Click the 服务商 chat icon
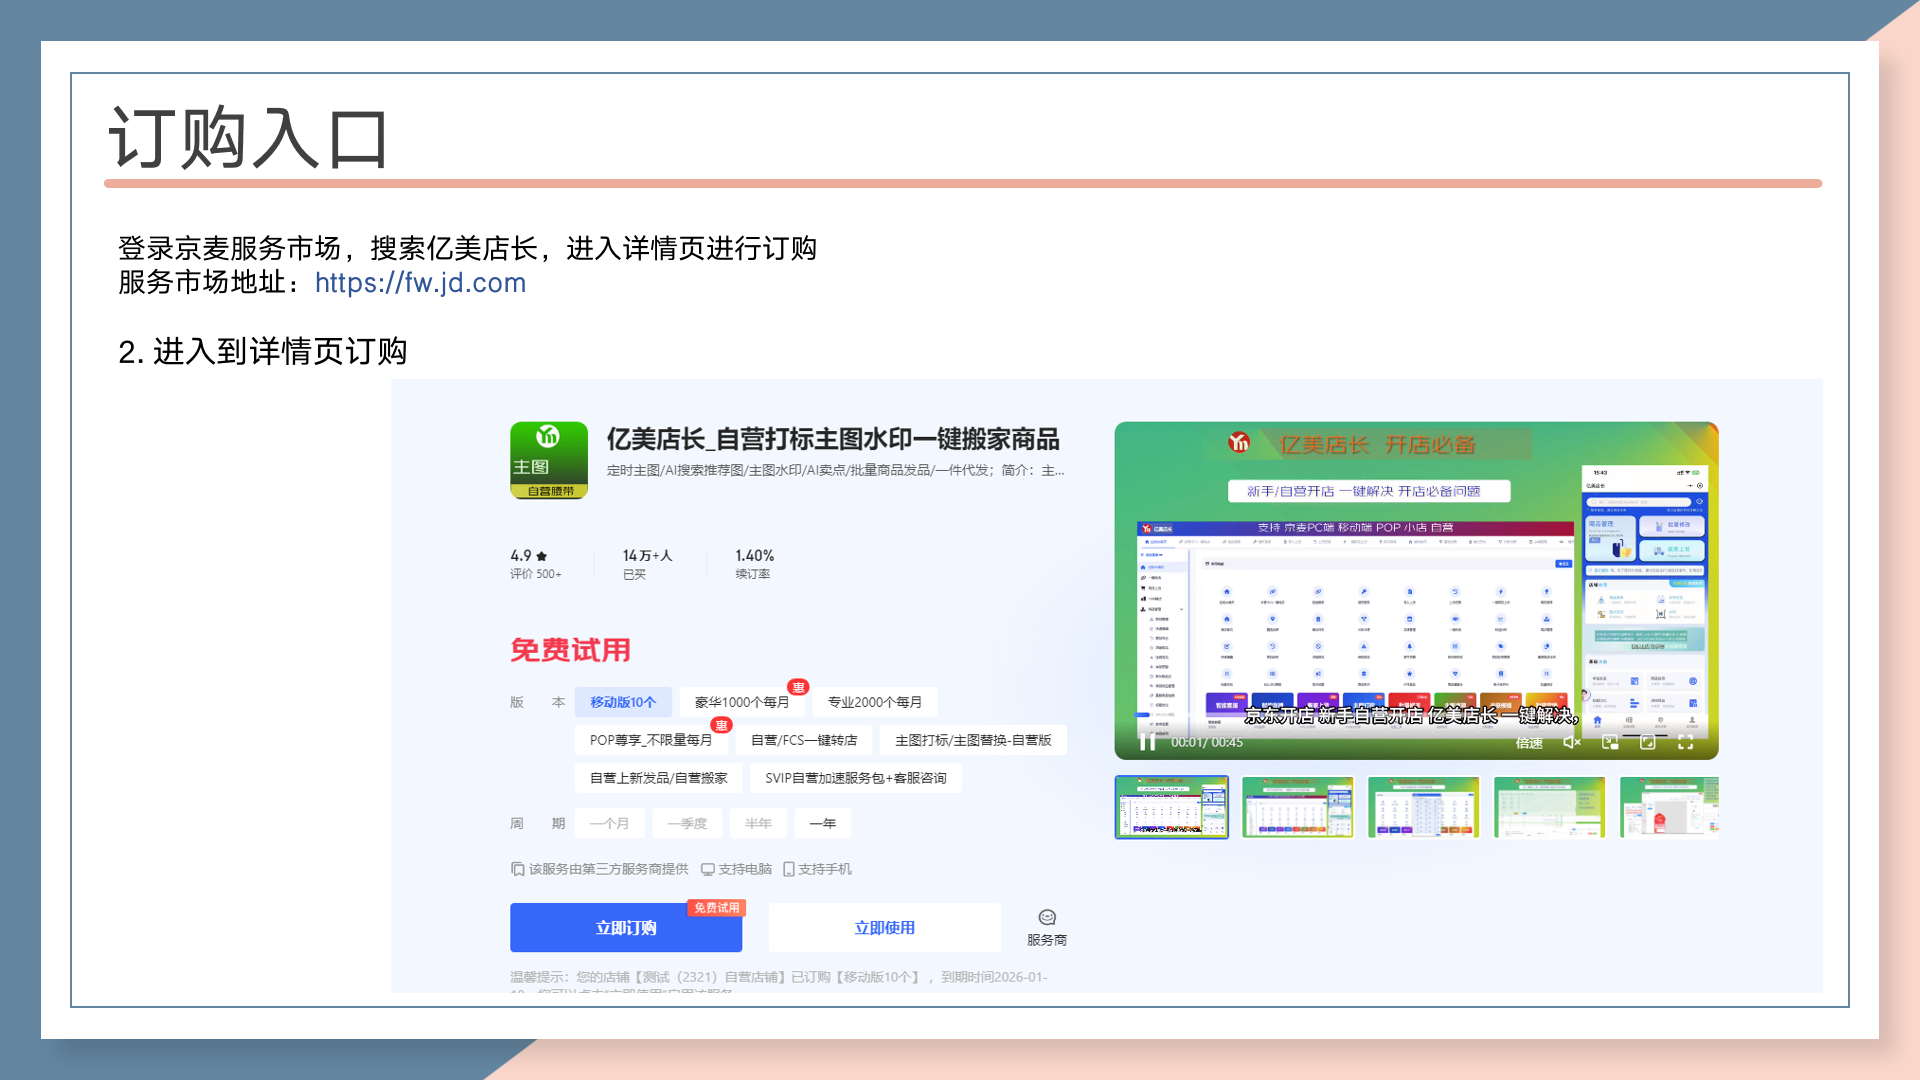1920x1080 pixels. [1047, 918]
